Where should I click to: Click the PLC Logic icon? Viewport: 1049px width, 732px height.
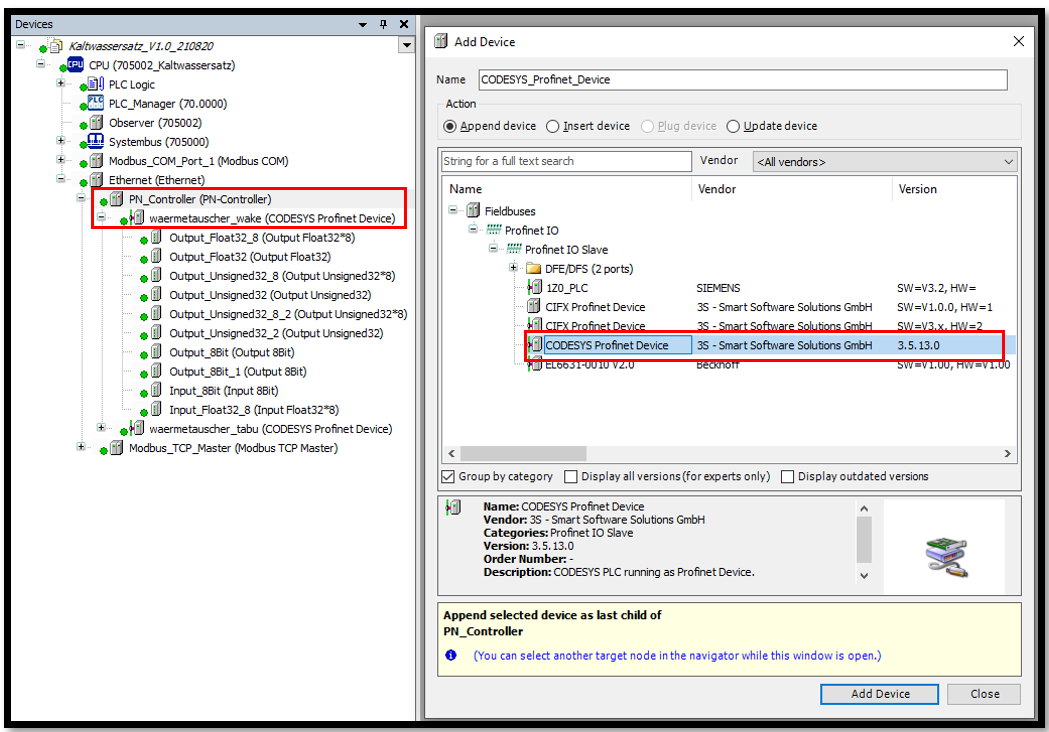(96, 84)
